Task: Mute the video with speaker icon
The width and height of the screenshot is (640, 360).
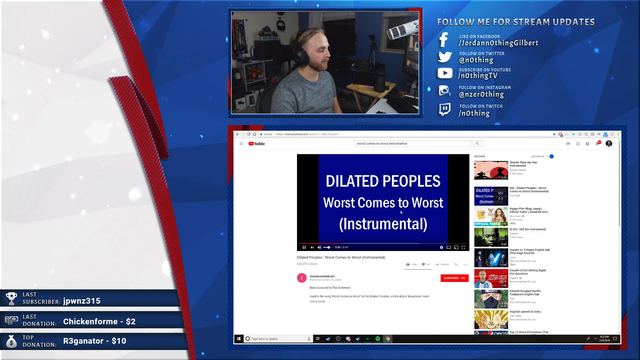Action: pyautogui.click(x=319, y=247)
